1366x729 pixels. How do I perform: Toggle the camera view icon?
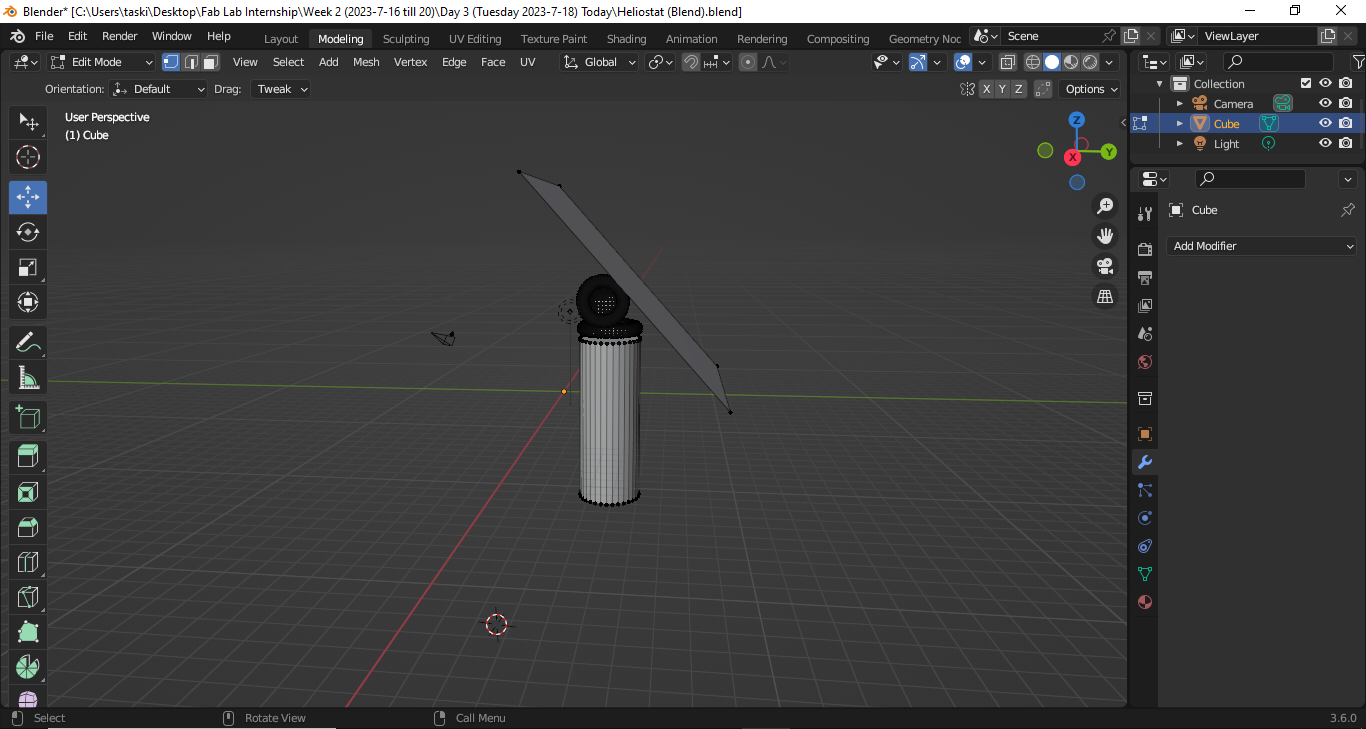point(1105,266)
